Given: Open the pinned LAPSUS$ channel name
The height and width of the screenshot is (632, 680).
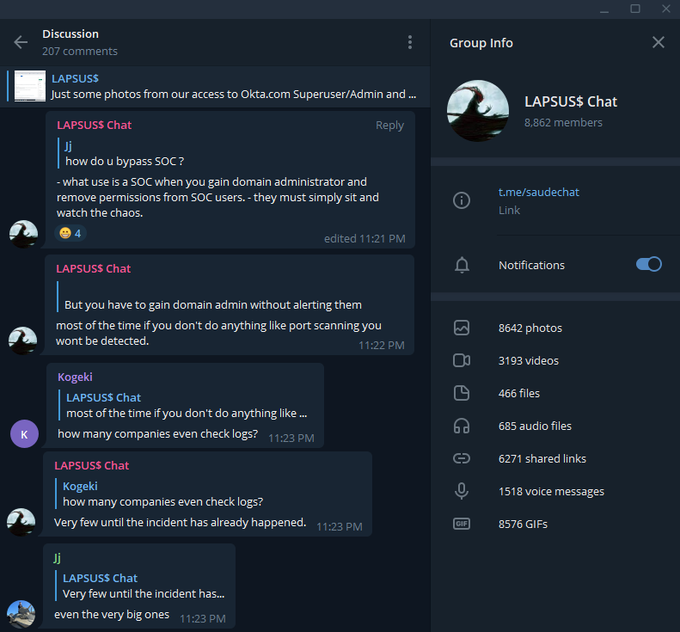Looking at the screenshot, I should pyautogui.click(x=75, y=79).
